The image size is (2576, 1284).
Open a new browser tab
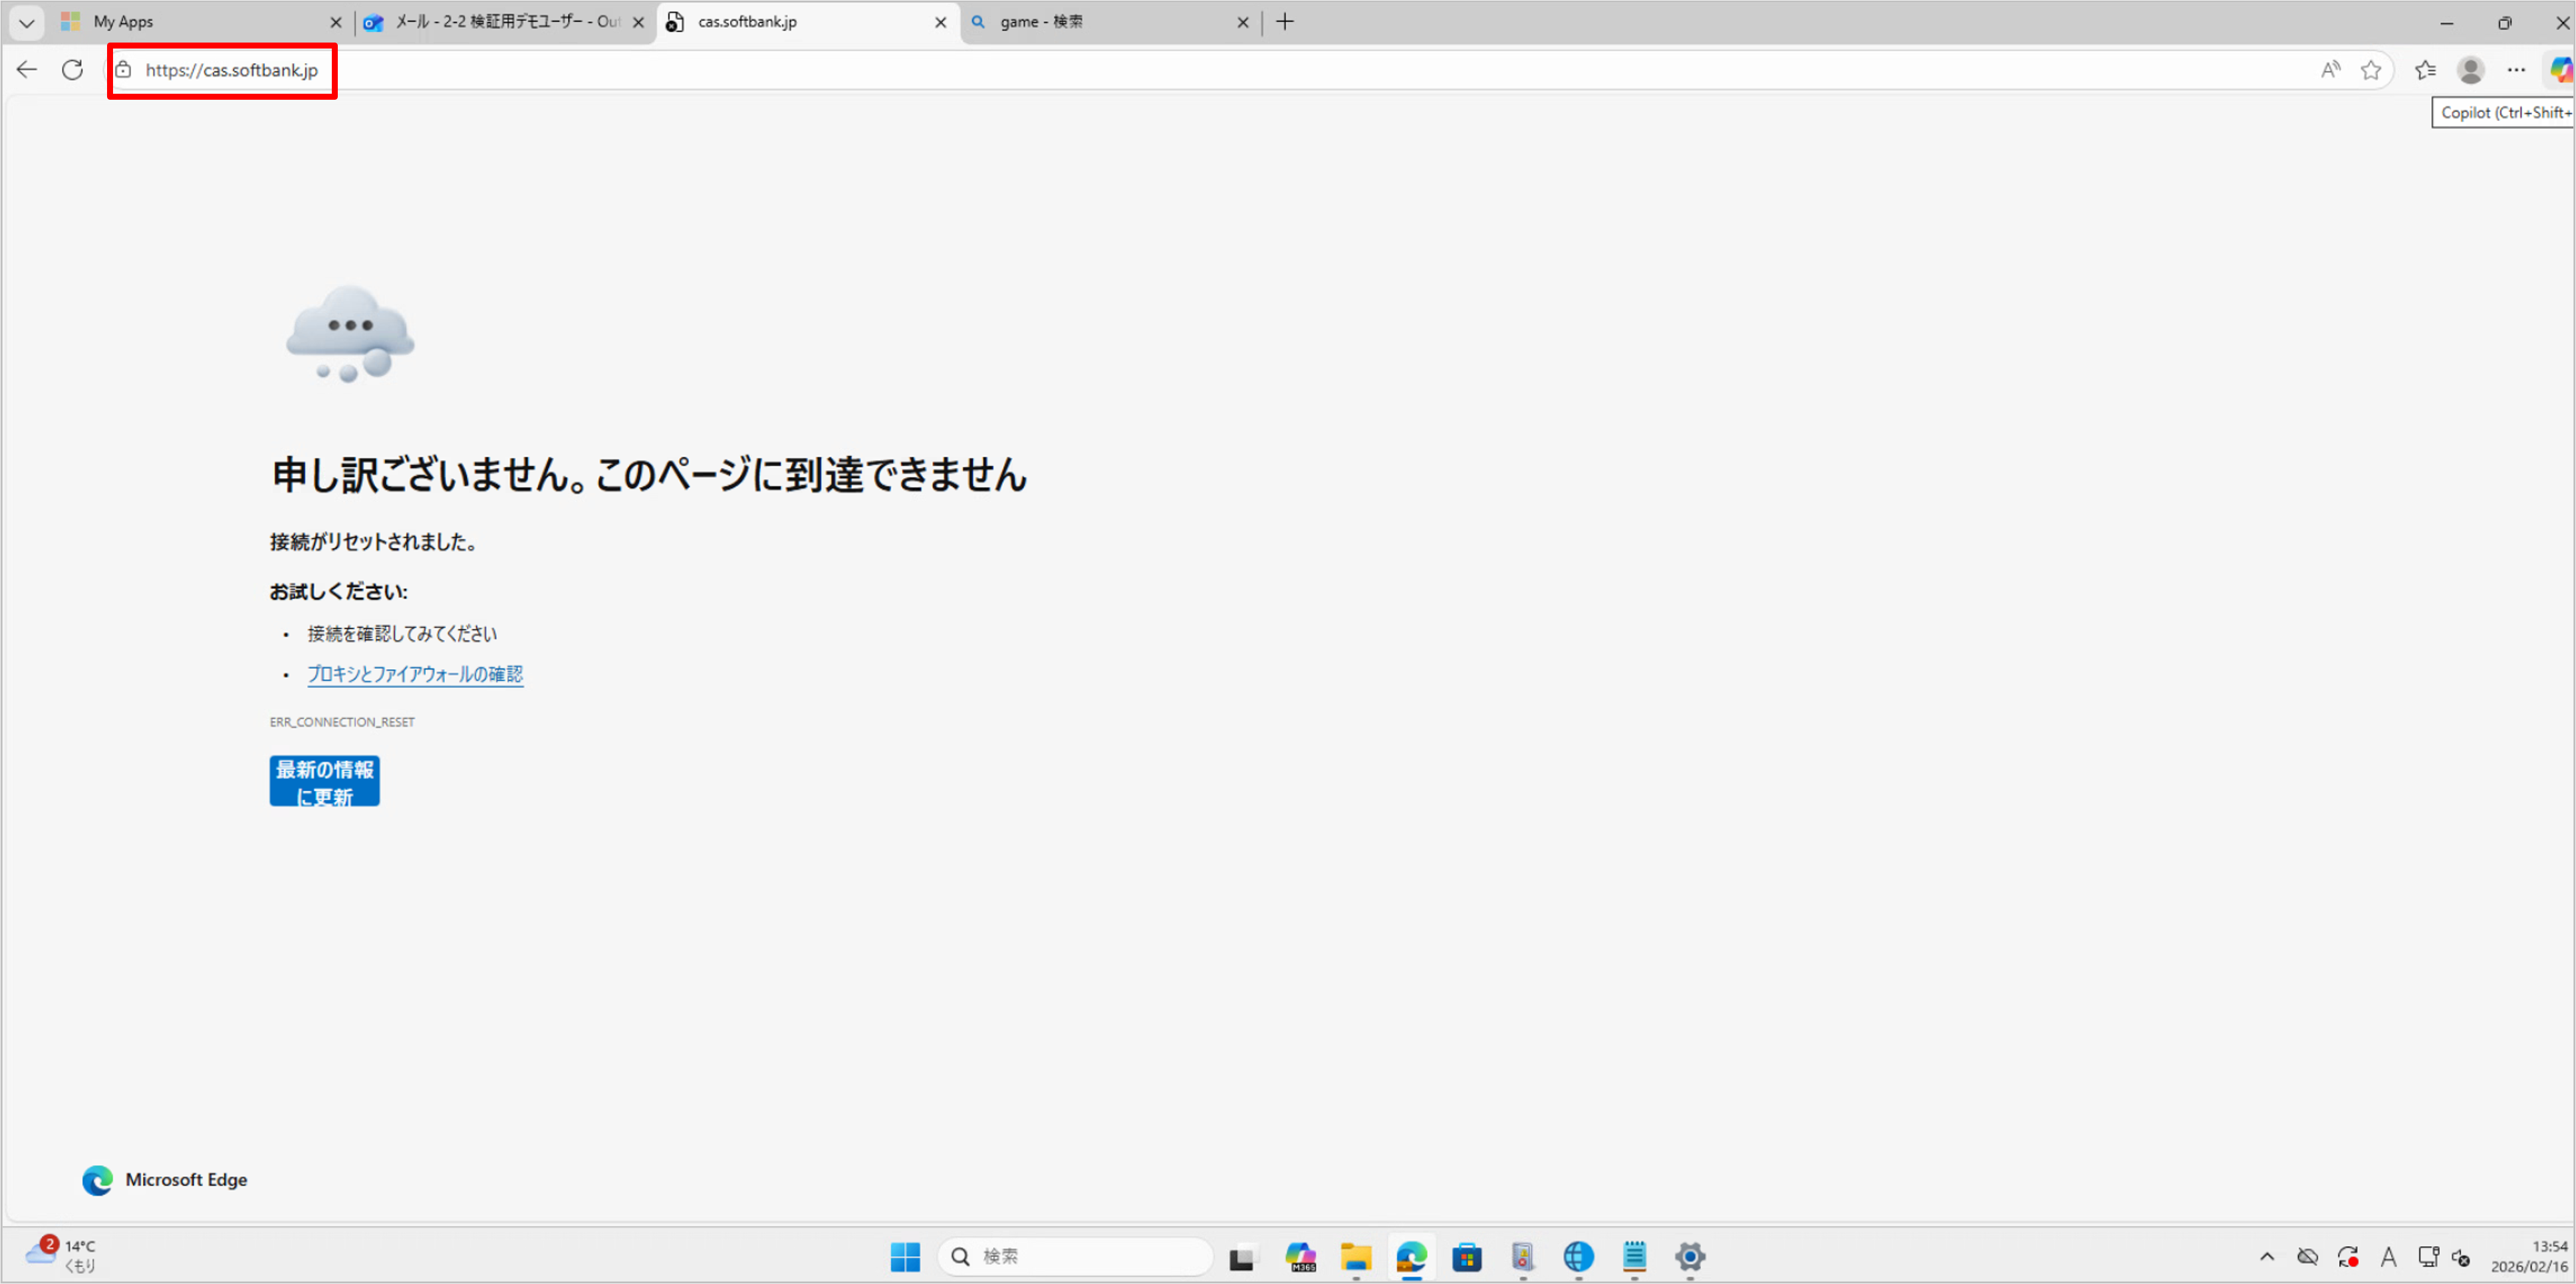(1285, 22)
